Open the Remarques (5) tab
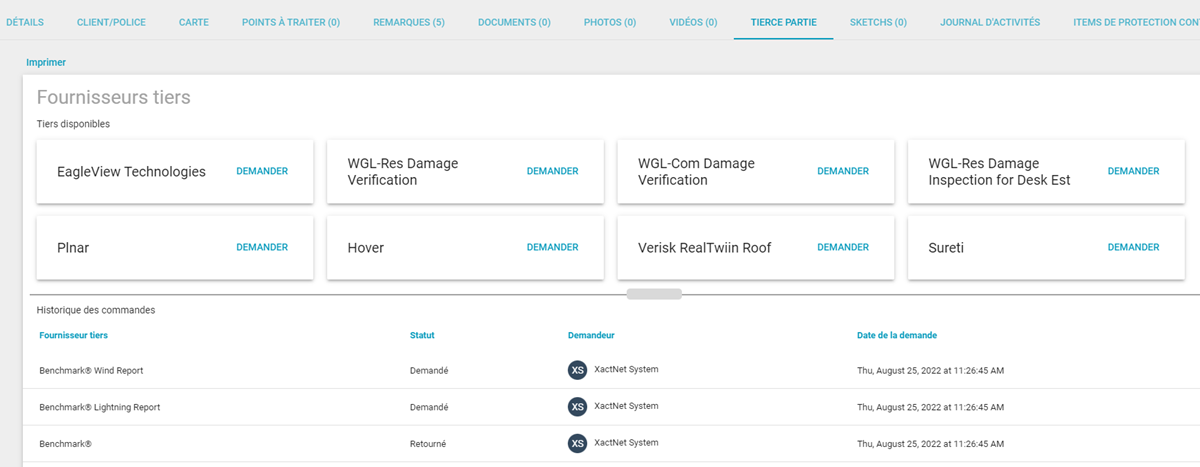This screenshot has height=467, width=1200. point(409,21)
